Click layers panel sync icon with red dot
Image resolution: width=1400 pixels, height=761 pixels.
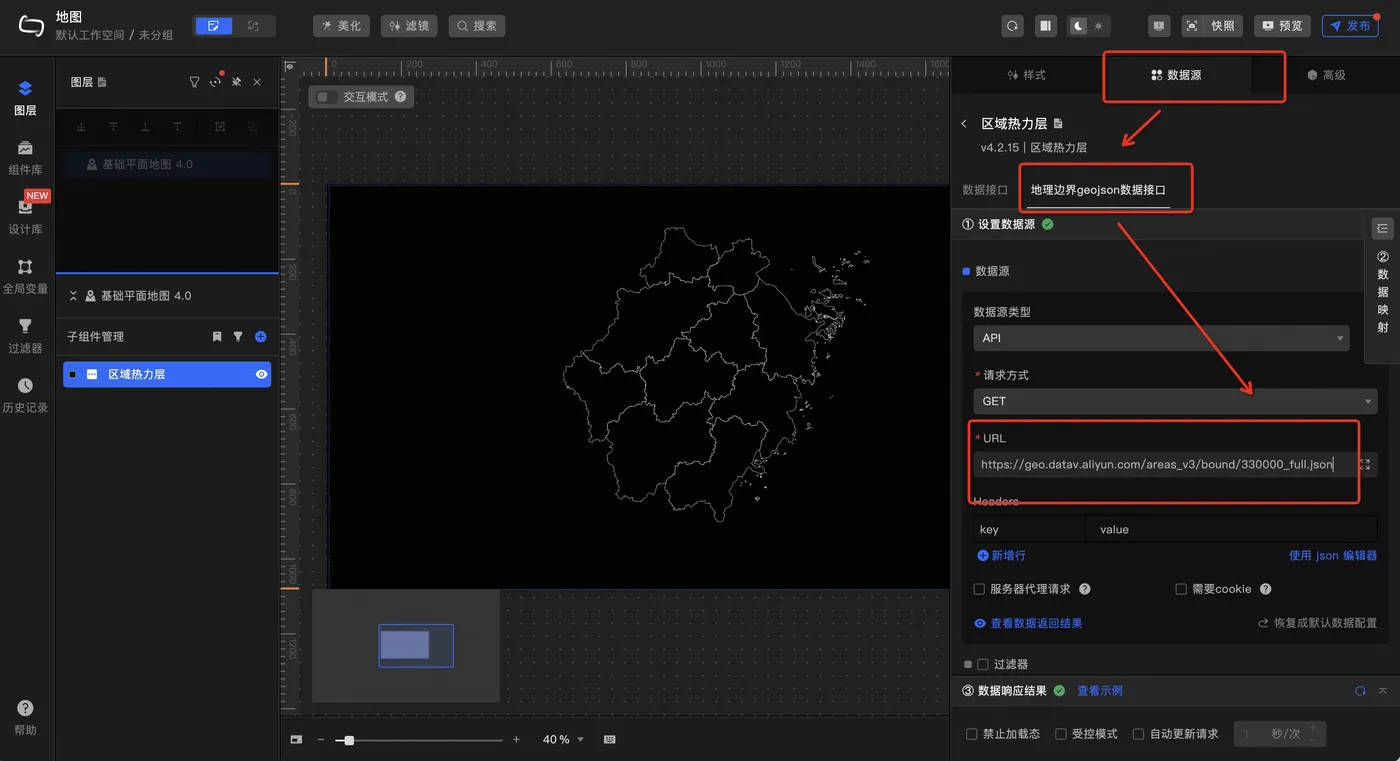[x=215, y=82]
